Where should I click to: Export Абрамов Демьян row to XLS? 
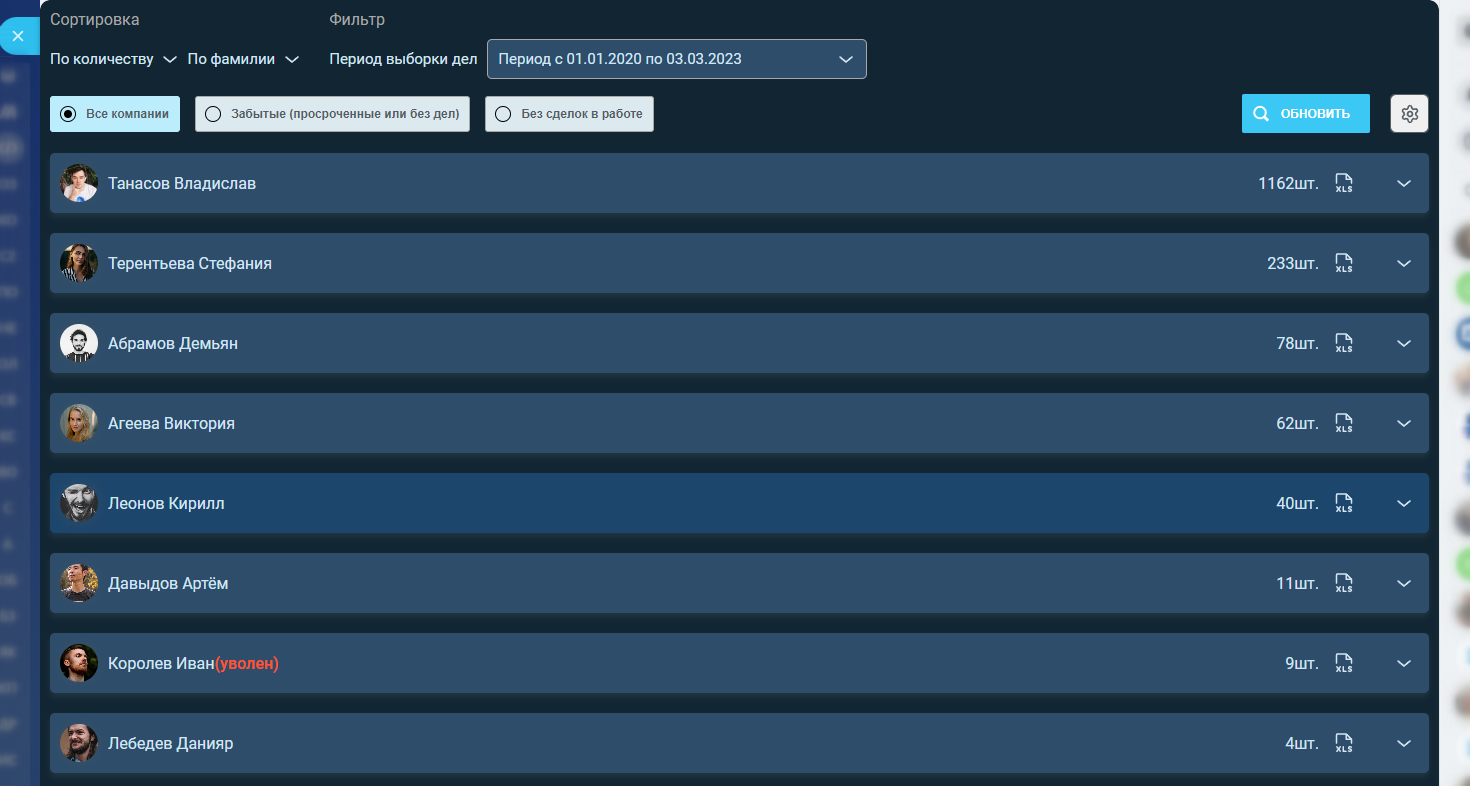click(x=1344, y=343)
